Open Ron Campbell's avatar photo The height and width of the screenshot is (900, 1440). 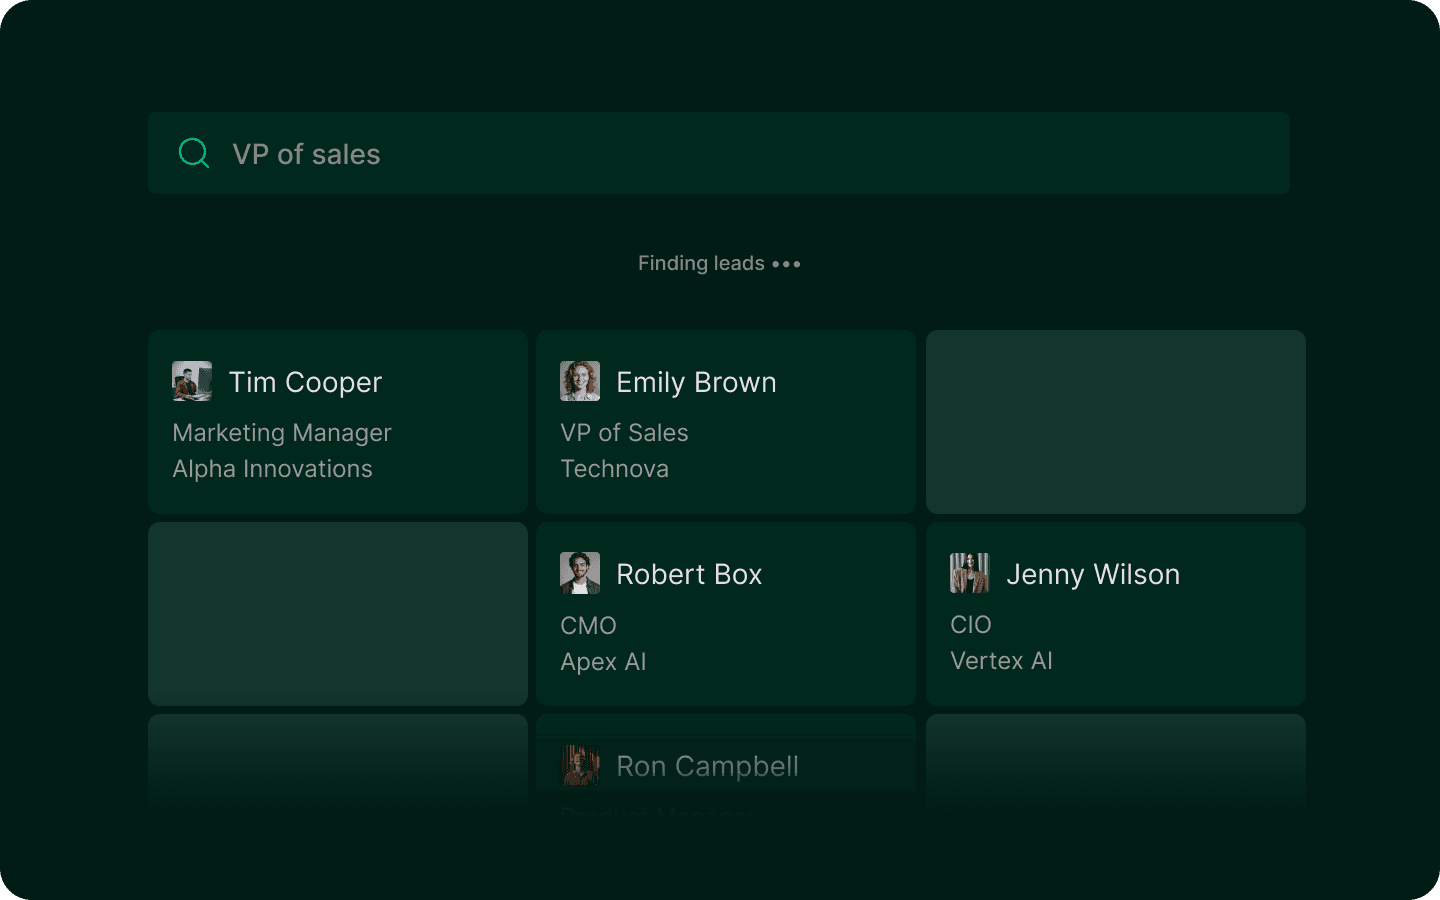coord(580,765)
